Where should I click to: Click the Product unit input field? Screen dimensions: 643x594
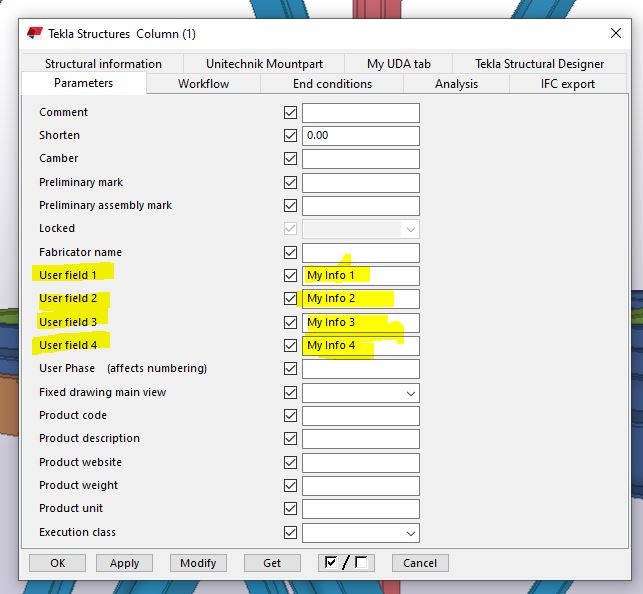(361, 509)
